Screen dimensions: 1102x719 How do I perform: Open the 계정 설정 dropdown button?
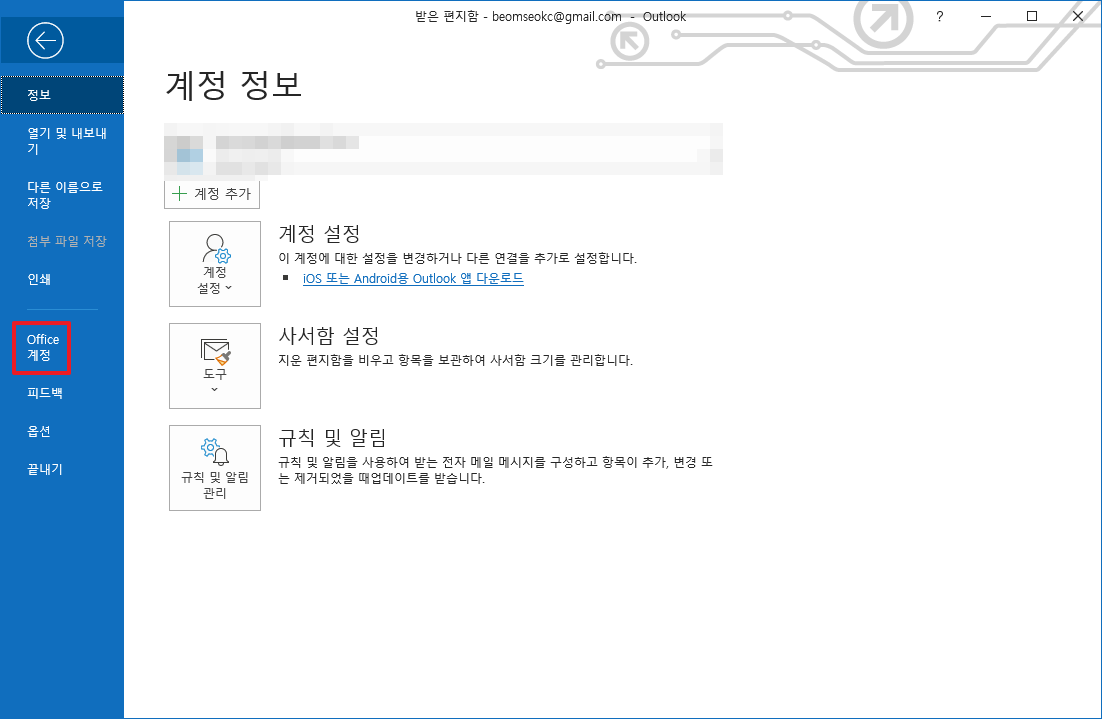[215, 264]
